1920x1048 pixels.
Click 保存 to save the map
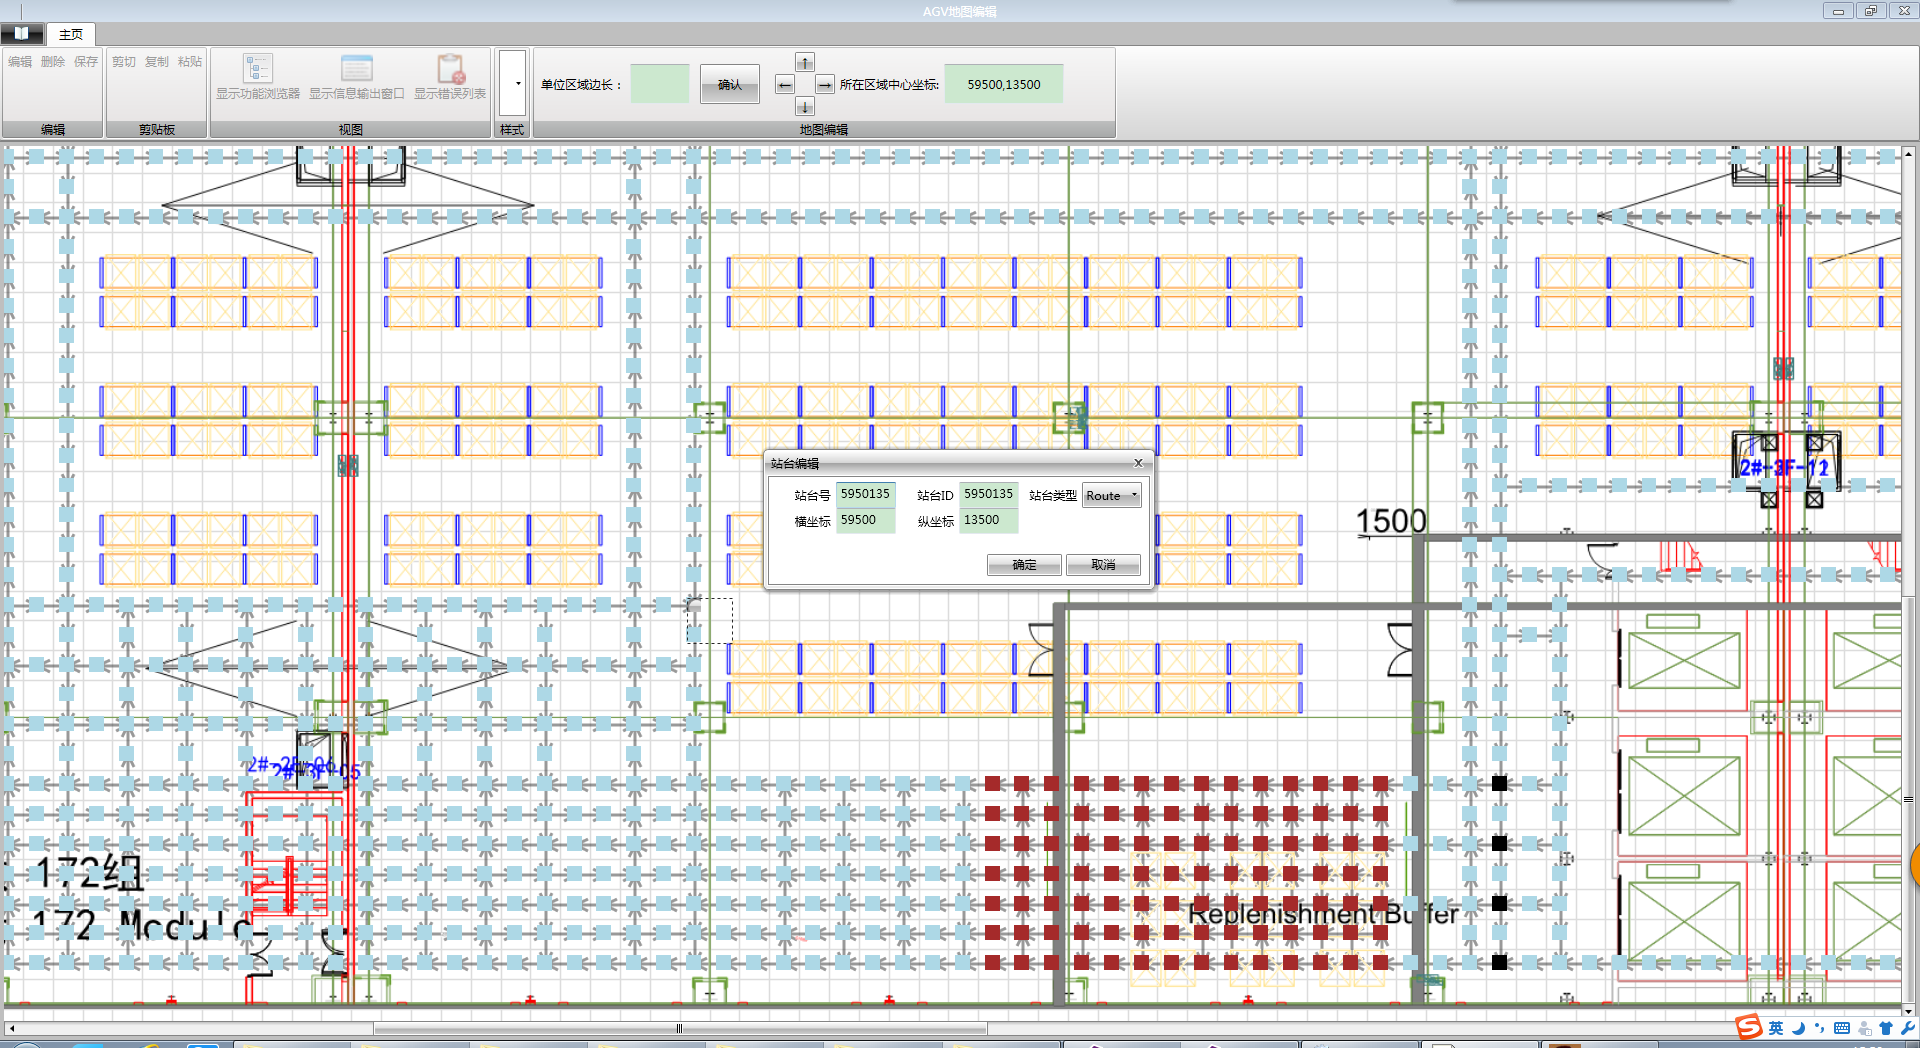[x=86, y=62]
